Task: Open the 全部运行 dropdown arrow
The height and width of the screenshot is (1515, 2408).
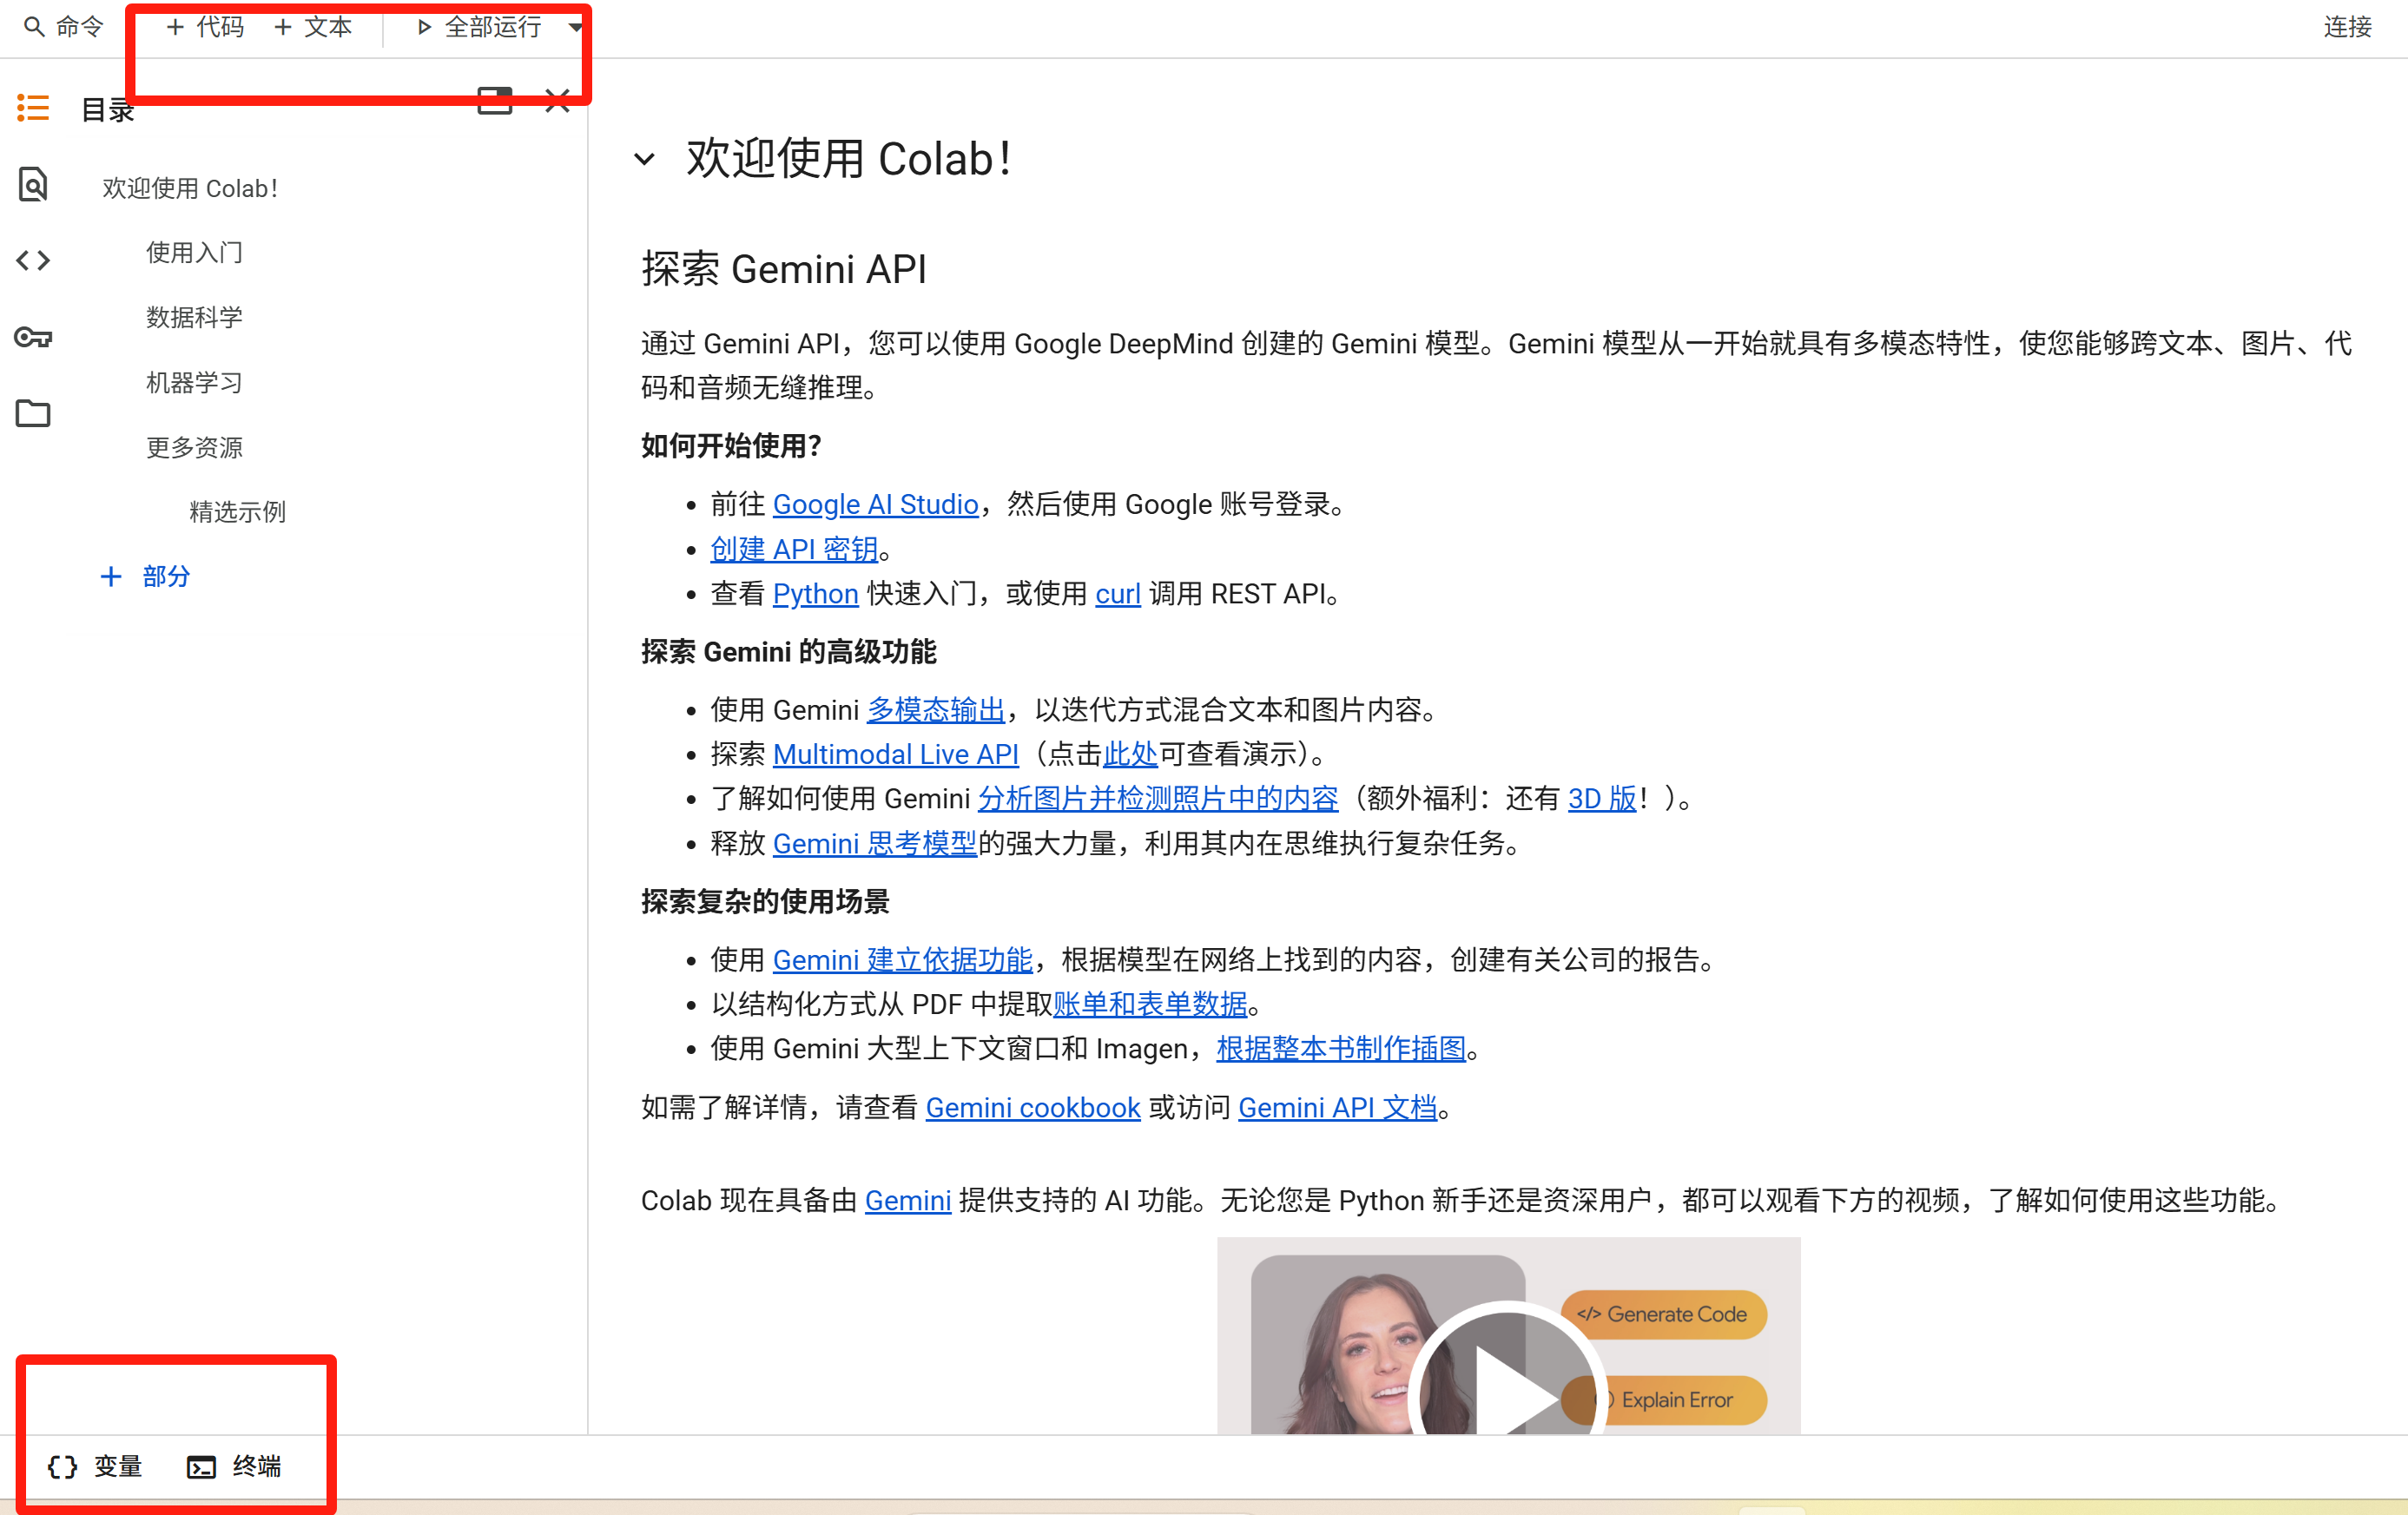Action: click(575, 27)
